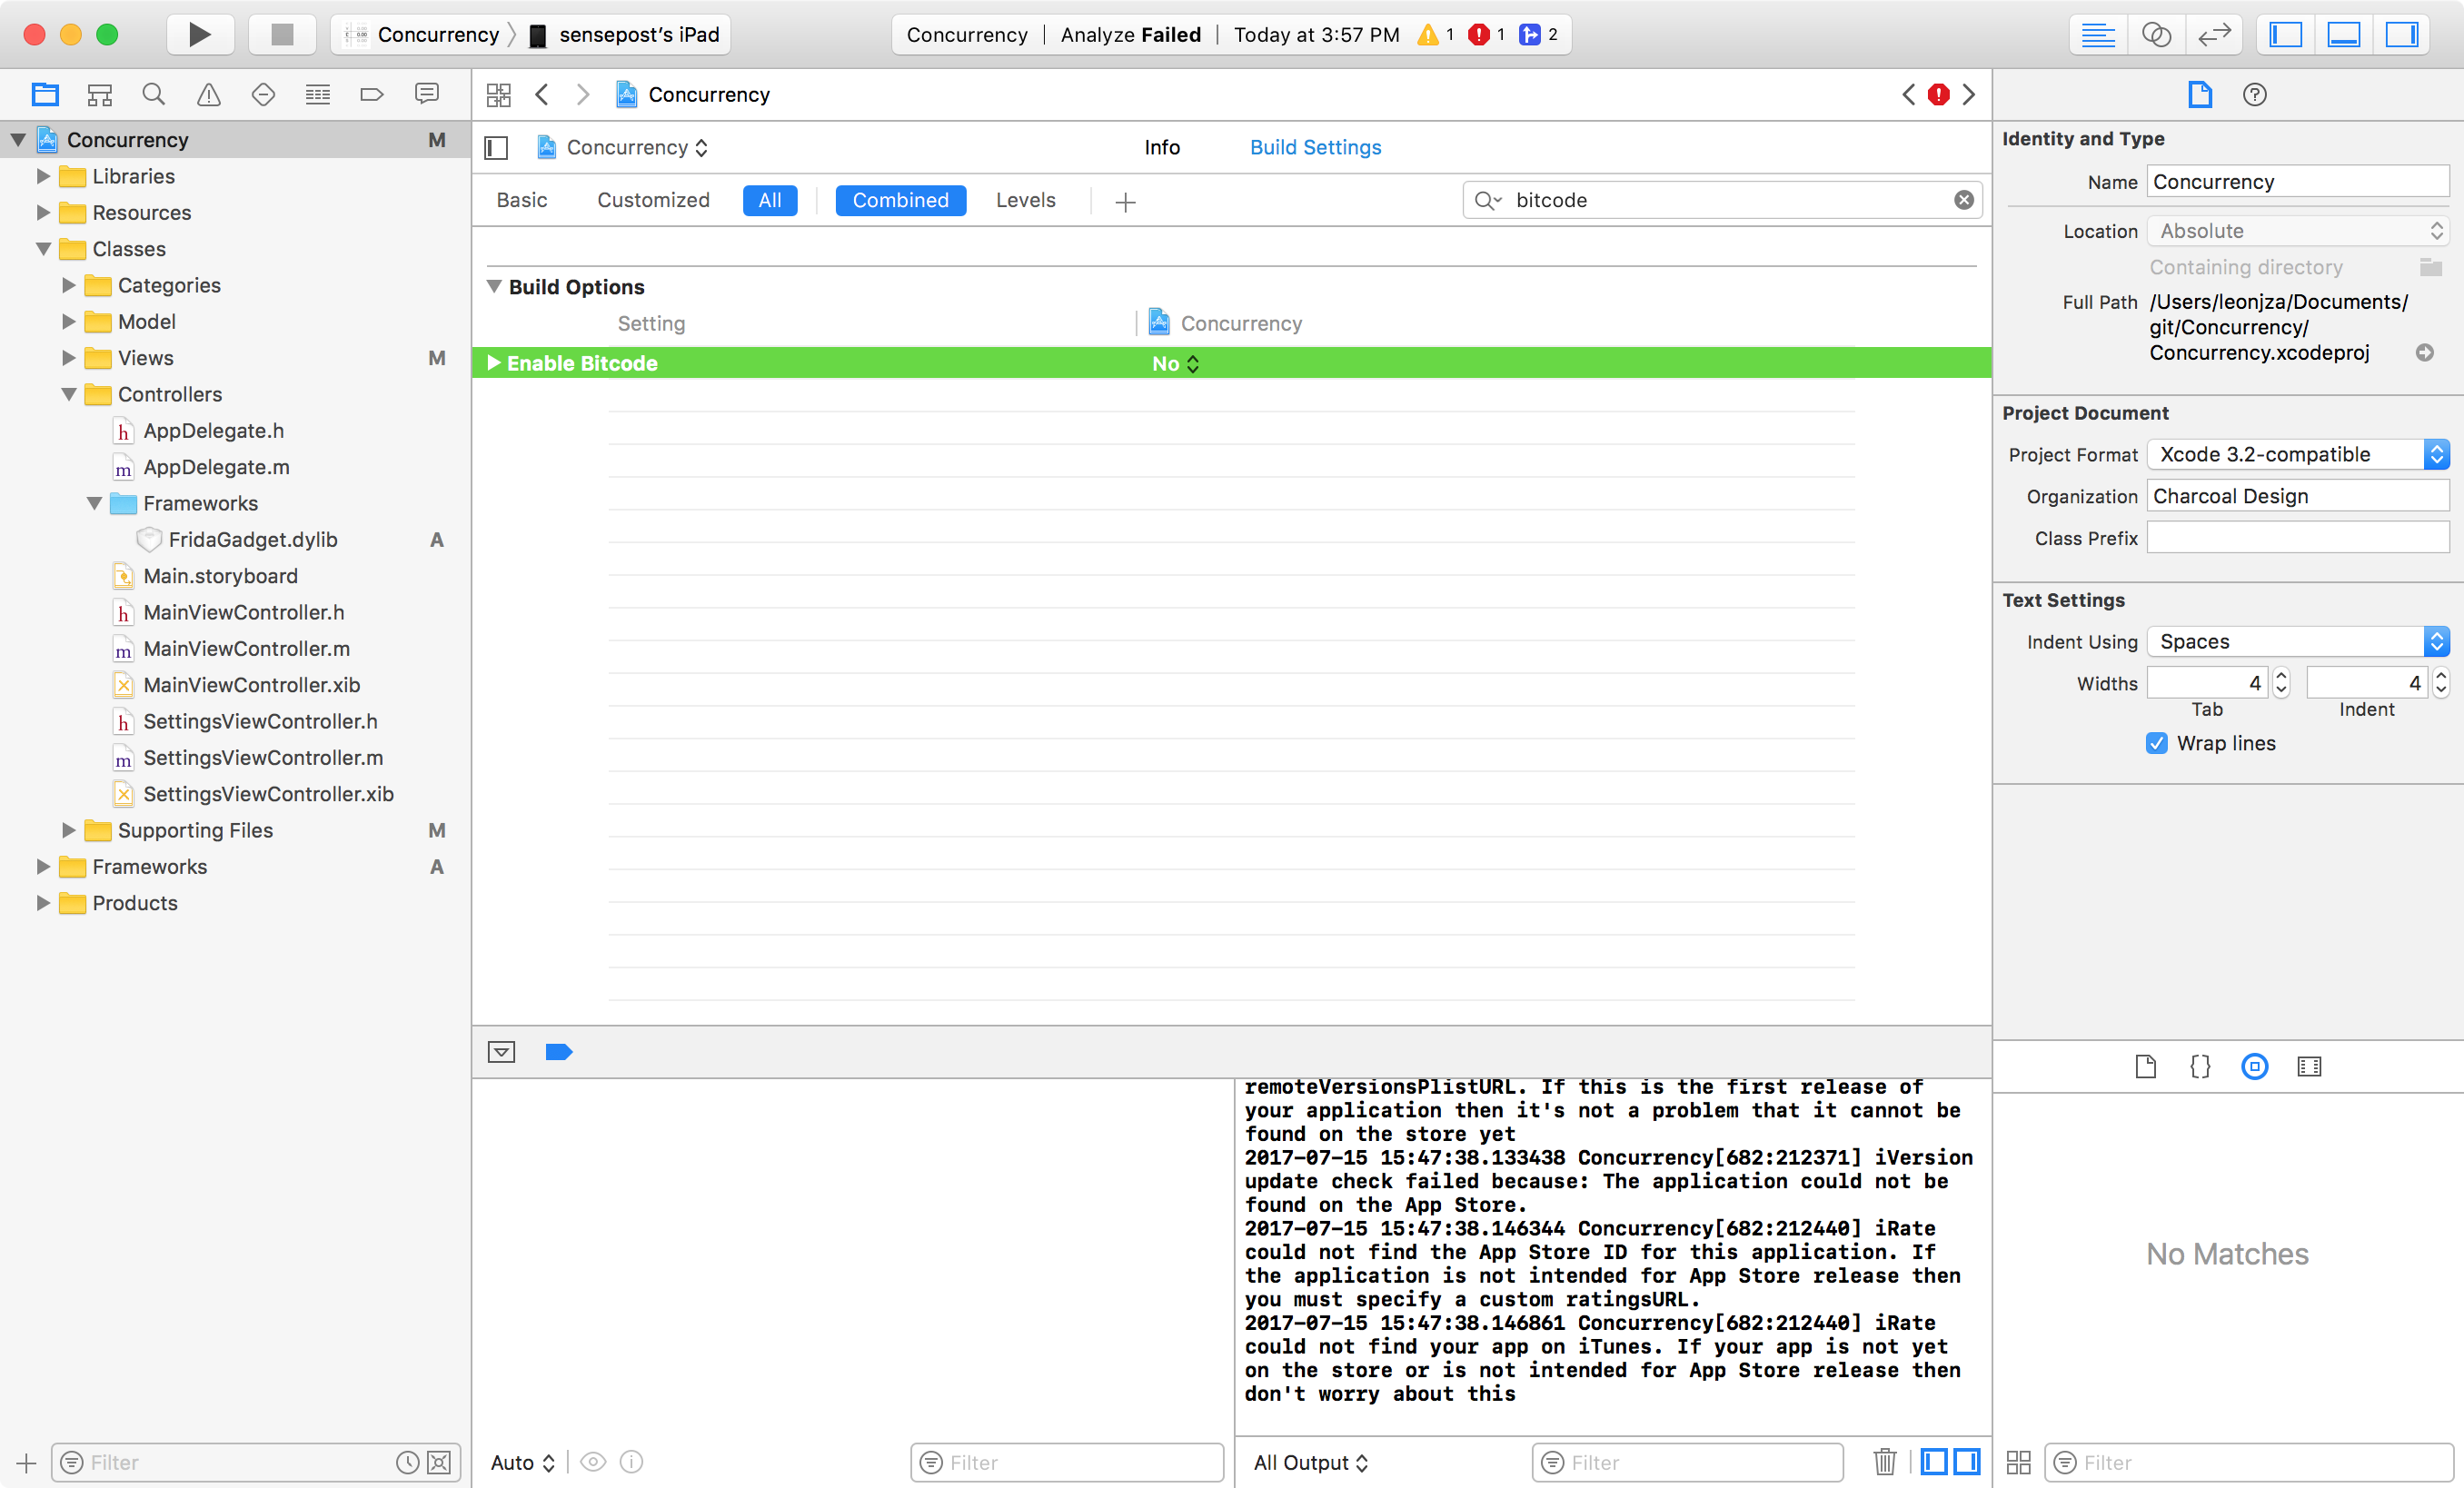This screenshot has width=2464, height=1488.
Task: Collapse the Controllers folder
Action: (69, 394)
